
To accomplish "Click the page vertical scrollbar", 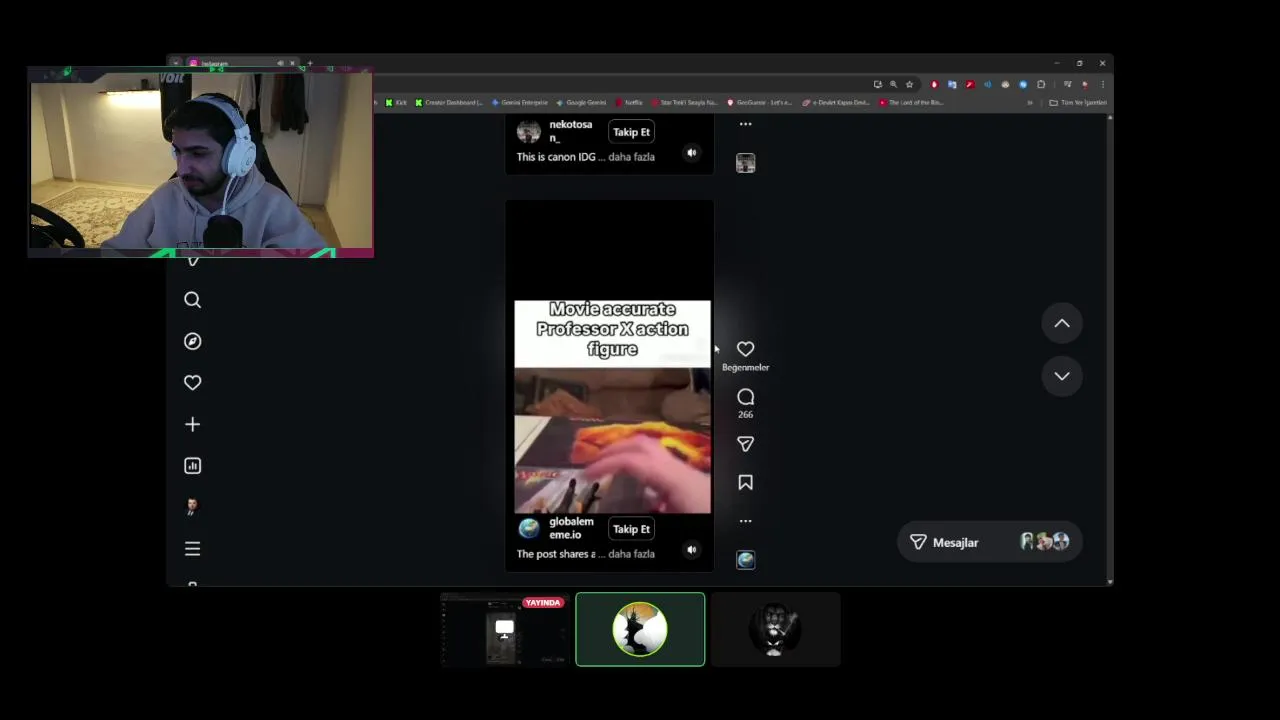I will click(x=1110, y=350).
